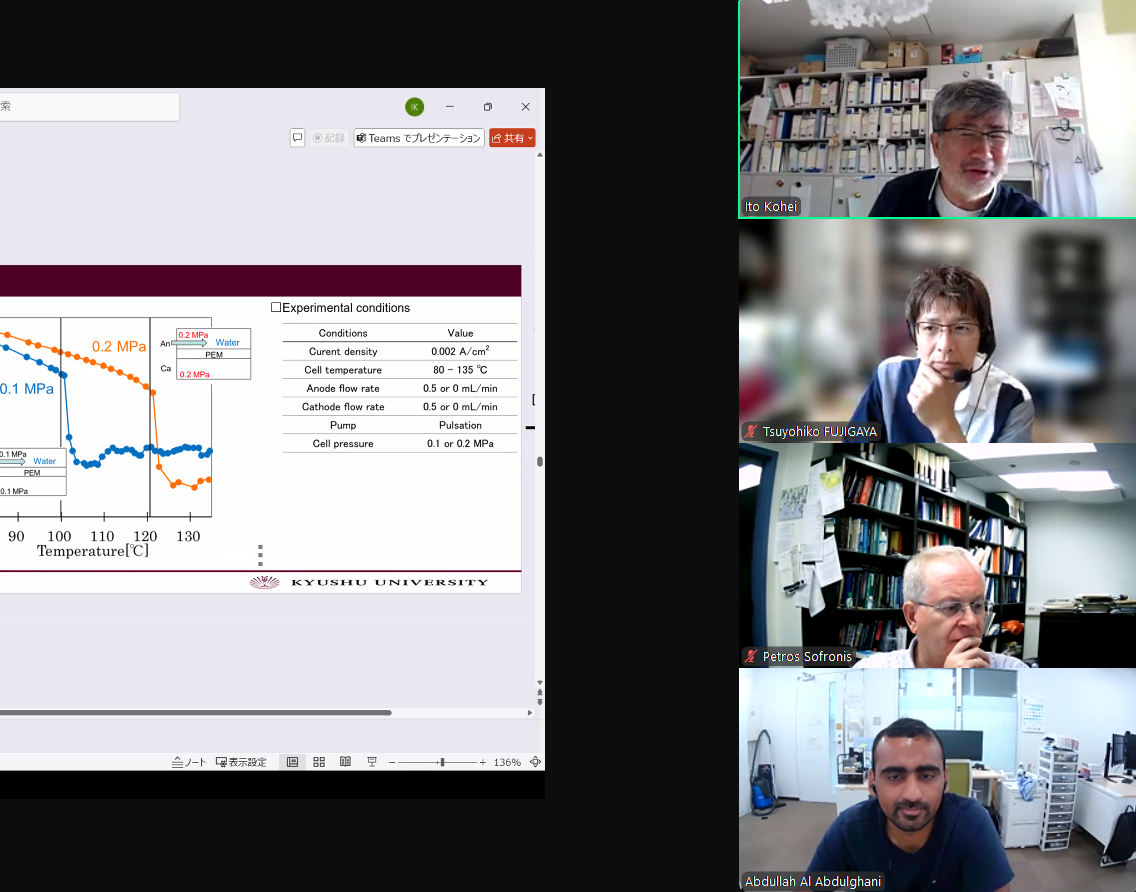
Task: Click zoom out minus icon
Action: tap(392, 762)
